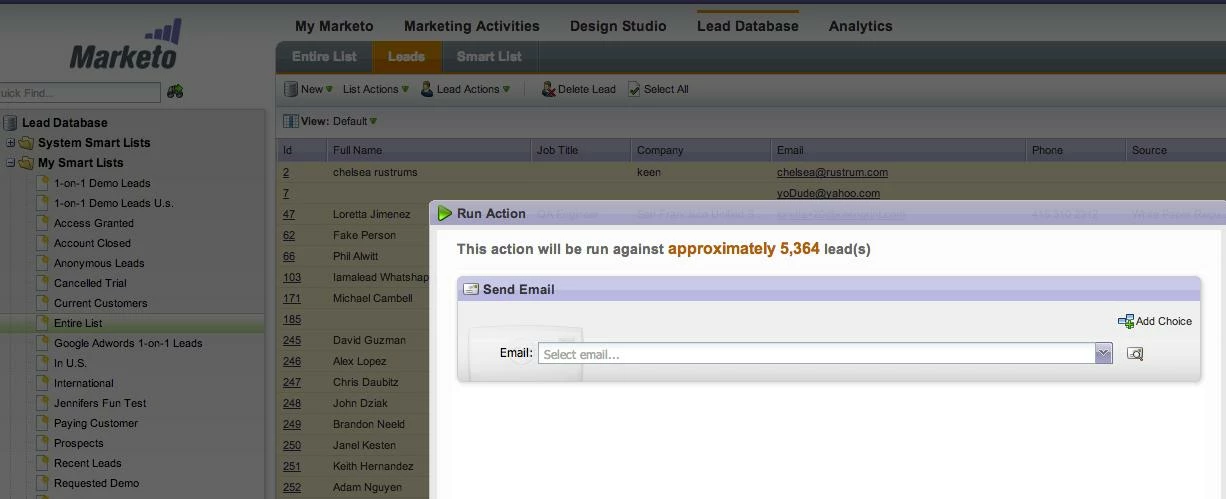Select the In U.S. list

[70, 363]
